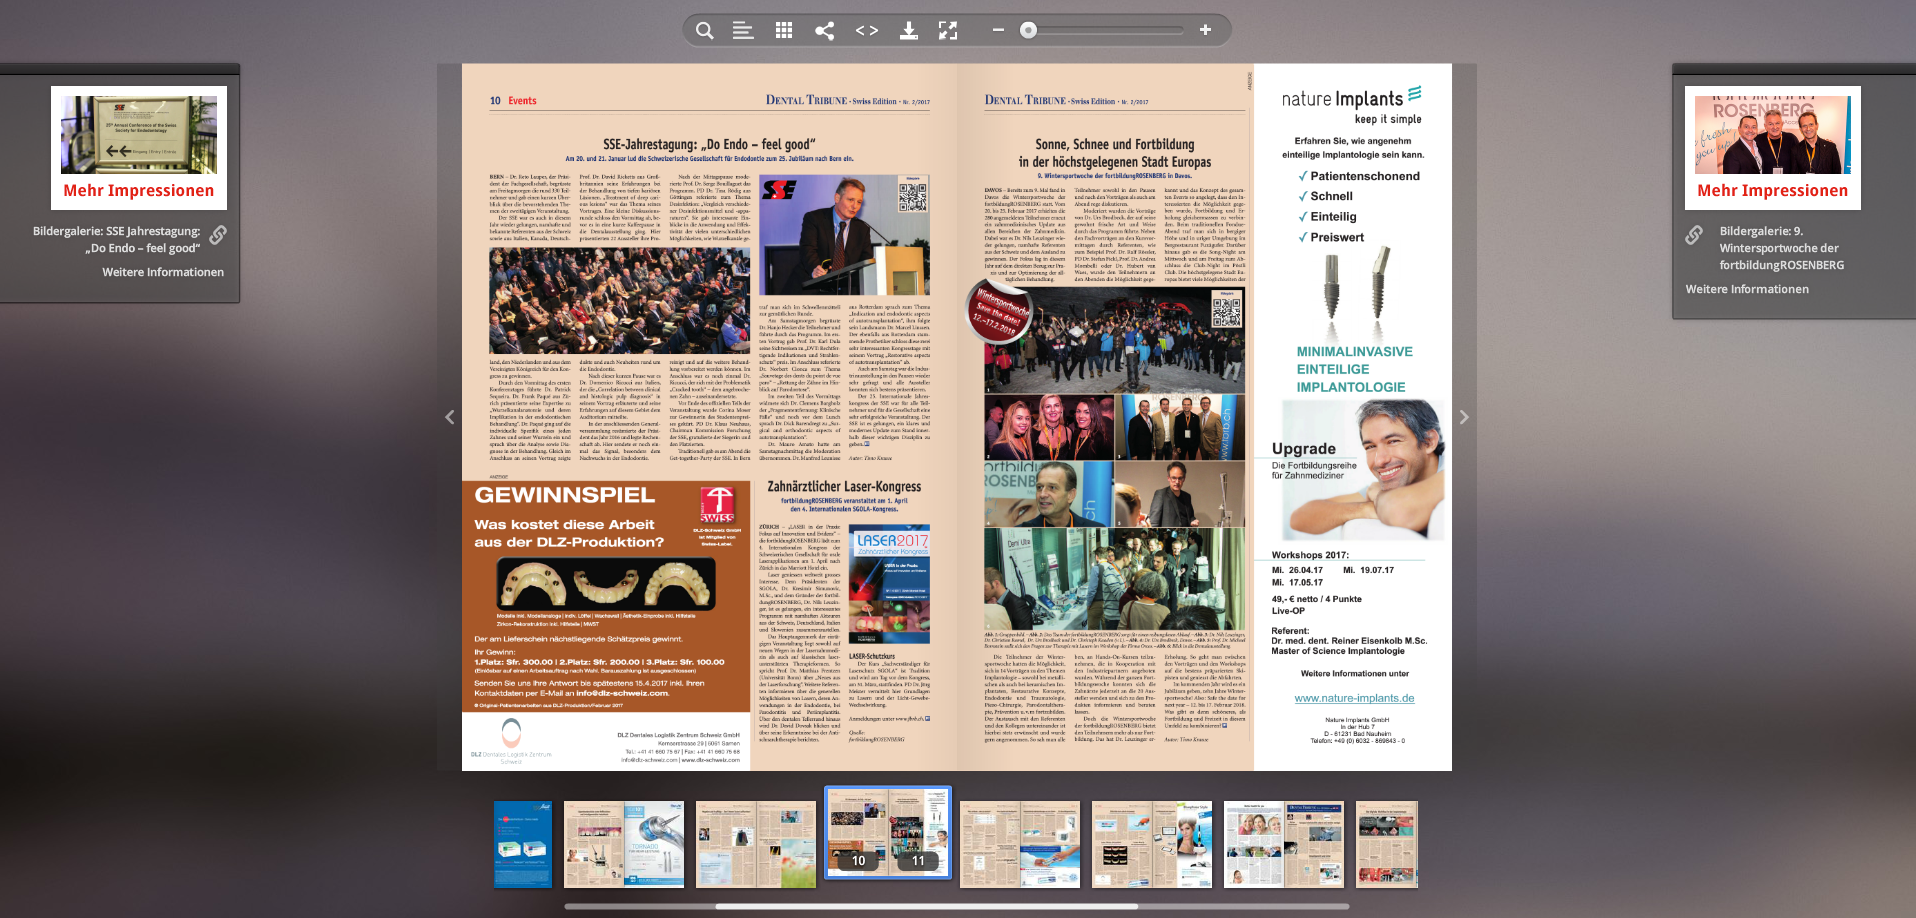
Task: Go to the next page arrow
Action: (x=1464, y=417)
